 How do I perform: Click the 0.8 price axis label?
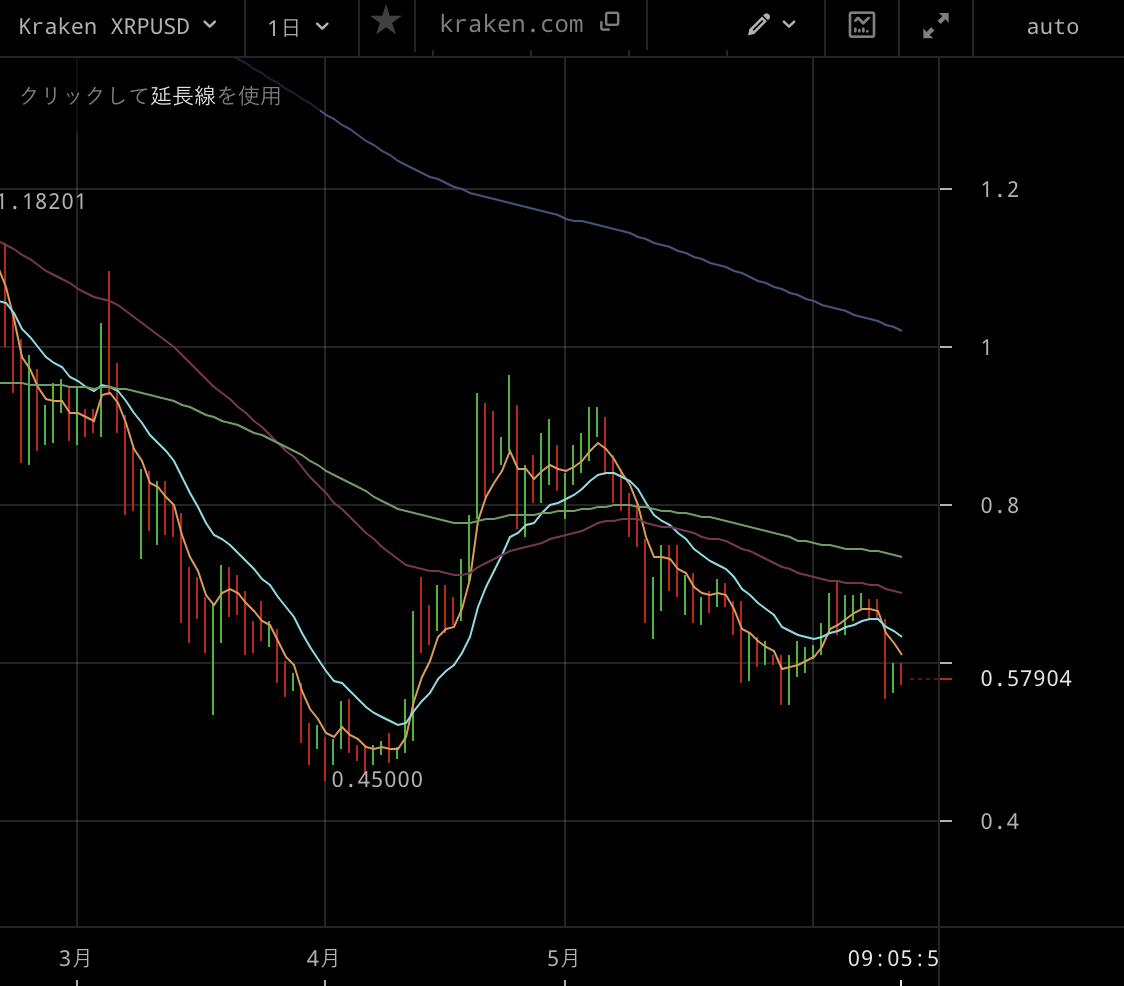coord(999,506)
